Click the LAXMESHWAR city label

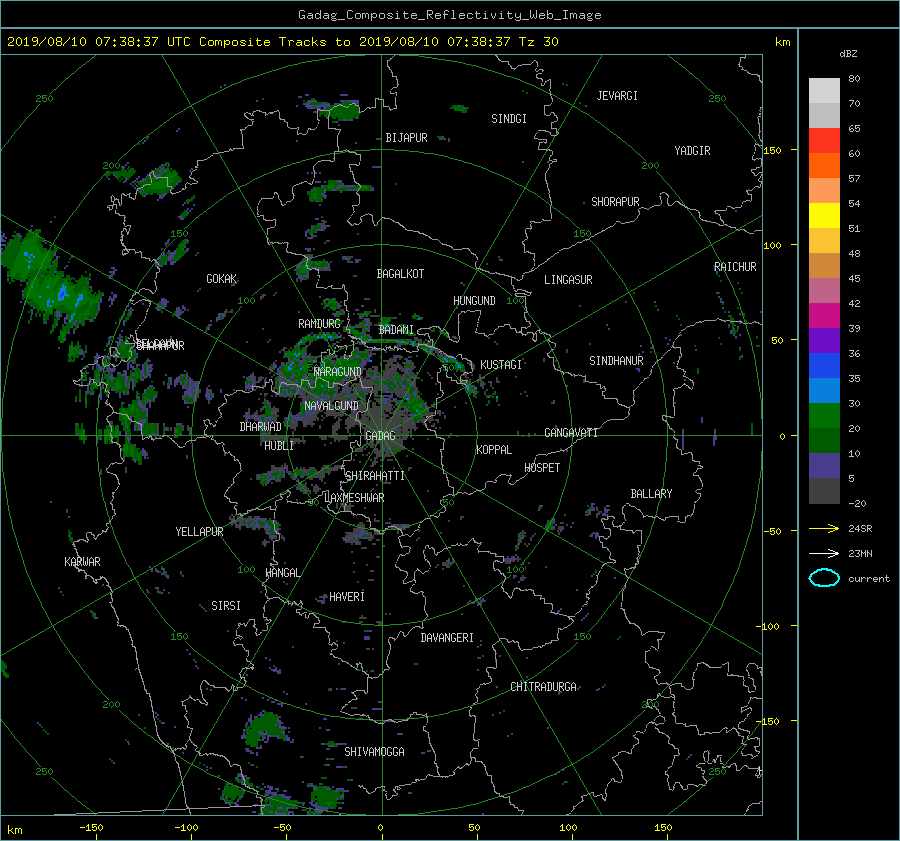355,498
